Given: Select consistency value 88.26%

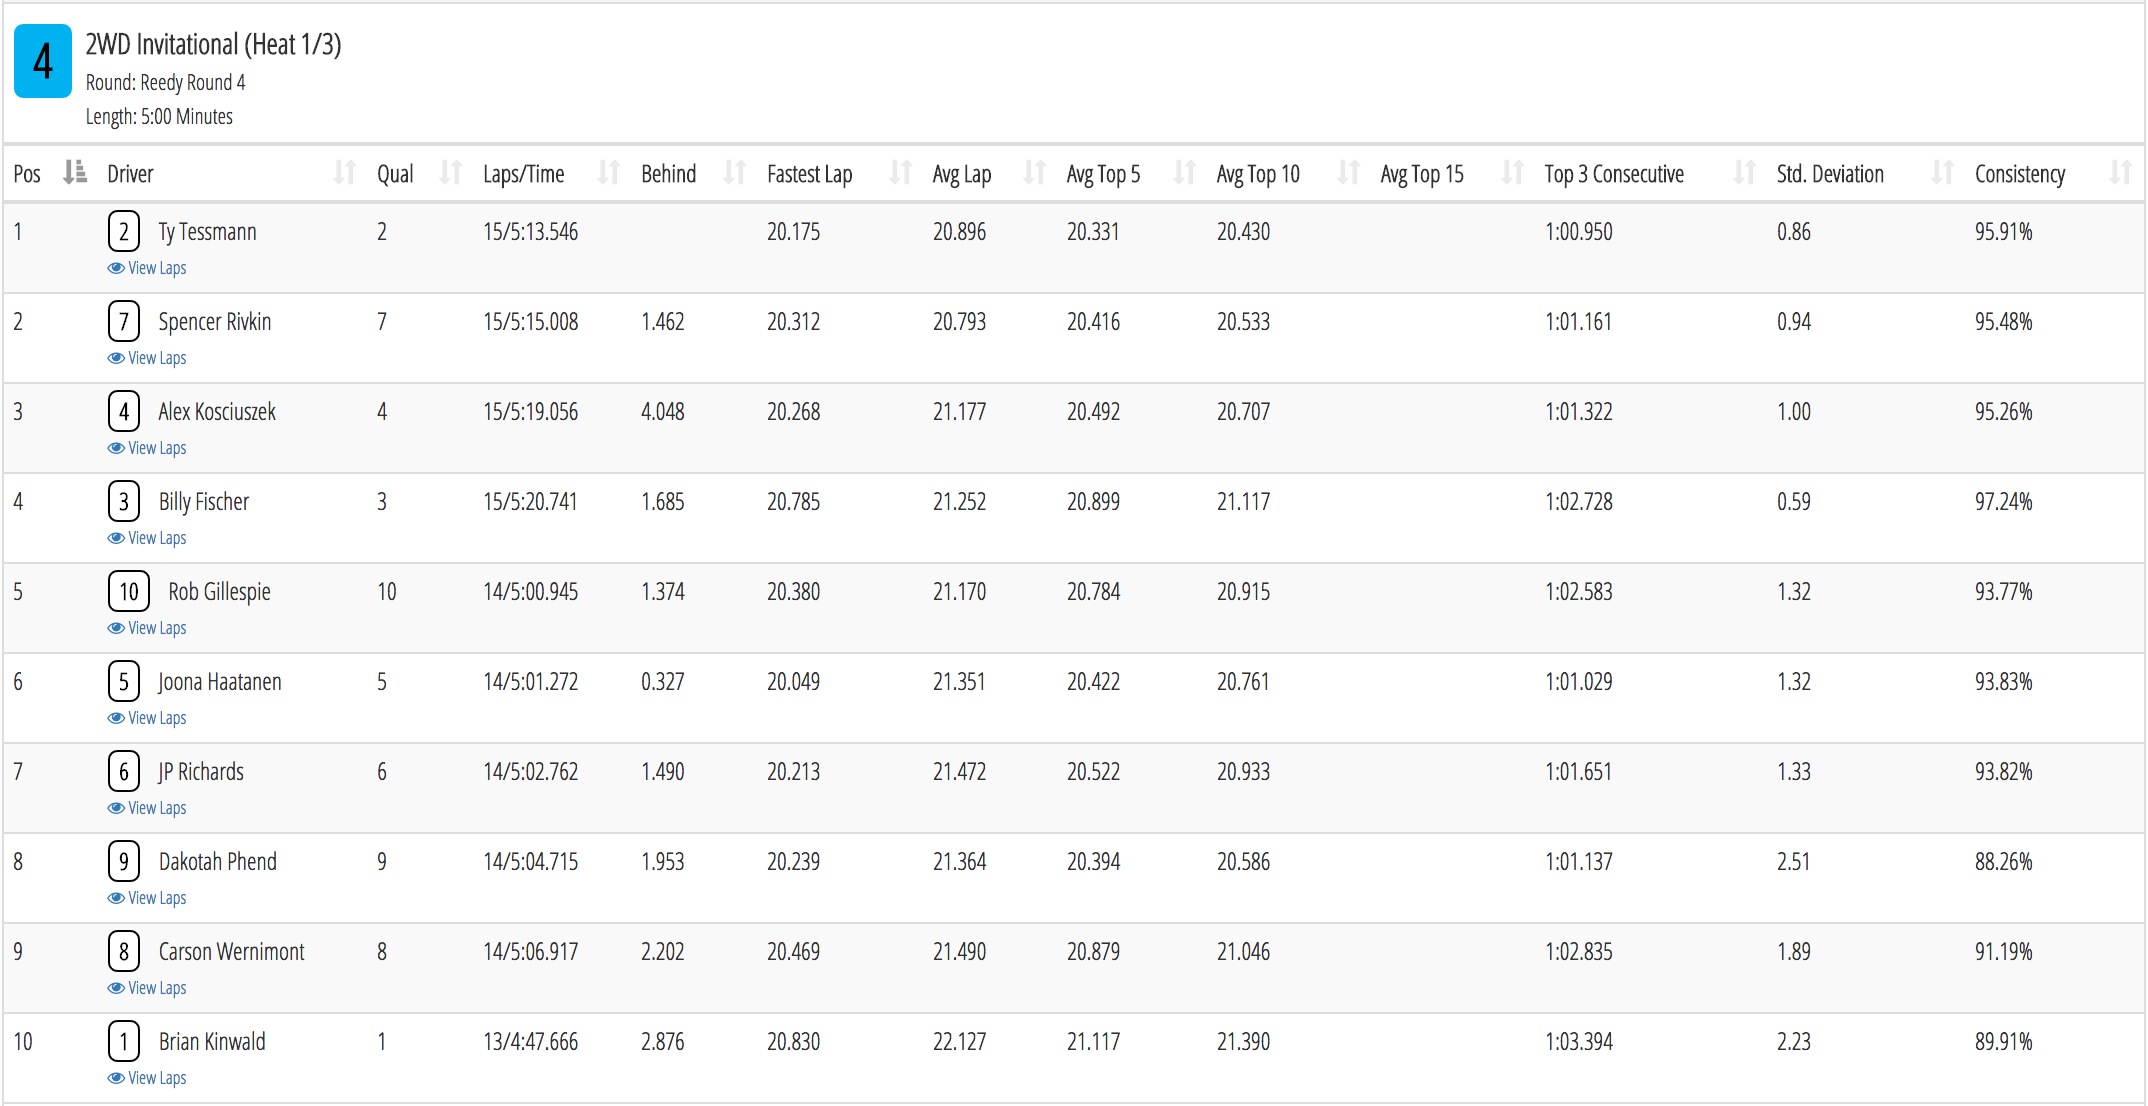Looking at the screenshot, I should (2003, 862).
